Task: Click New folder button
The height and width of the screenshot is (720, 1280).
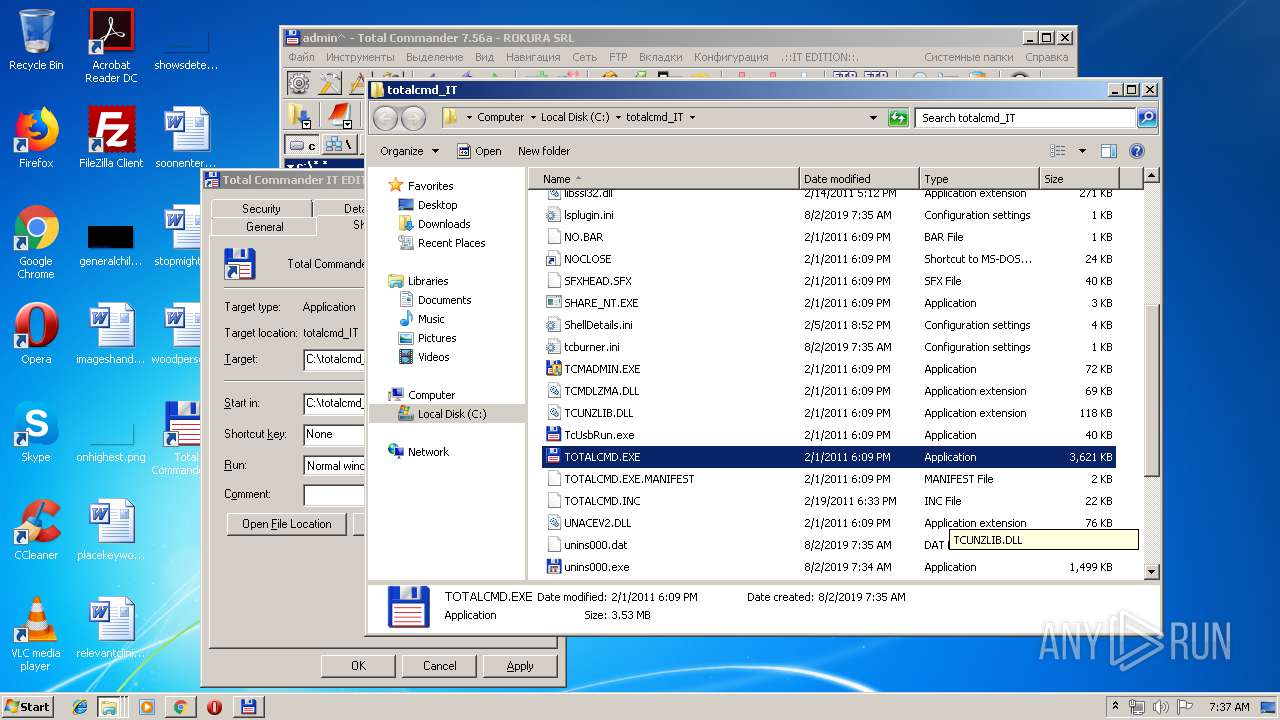Action: tap(544, 151)
